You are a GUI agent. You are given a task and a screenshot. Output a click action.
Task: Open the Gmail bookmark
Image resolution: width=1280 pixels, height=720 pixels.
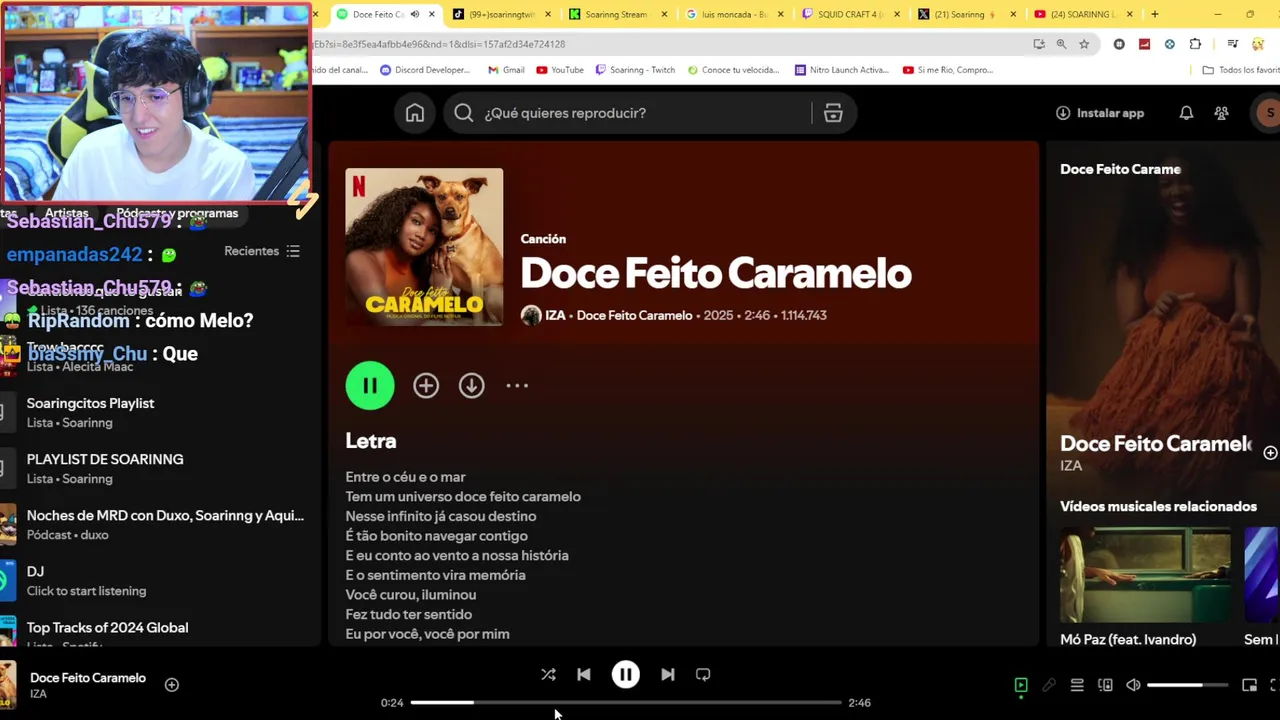506,70
